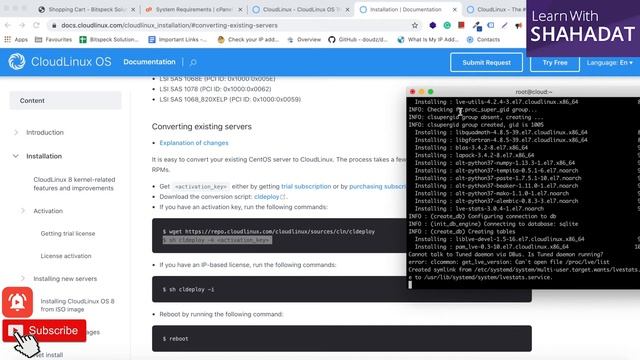This screenshot has height=360, width=640.
Task: Click the Documentation header link
Action: (x=149, y=62)
